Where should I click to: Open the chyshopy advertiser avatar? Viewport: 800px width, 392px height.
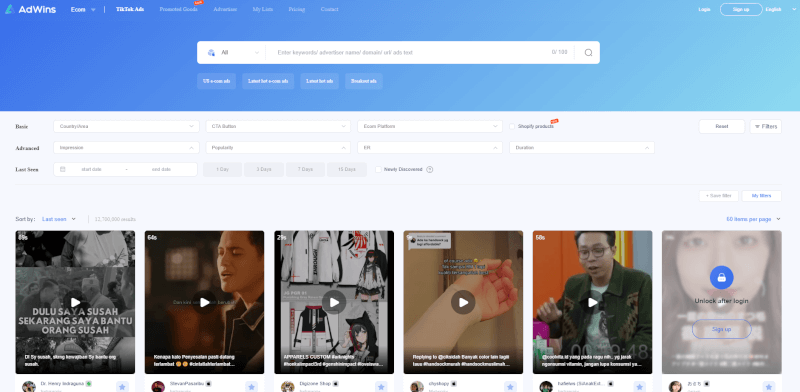417,386
